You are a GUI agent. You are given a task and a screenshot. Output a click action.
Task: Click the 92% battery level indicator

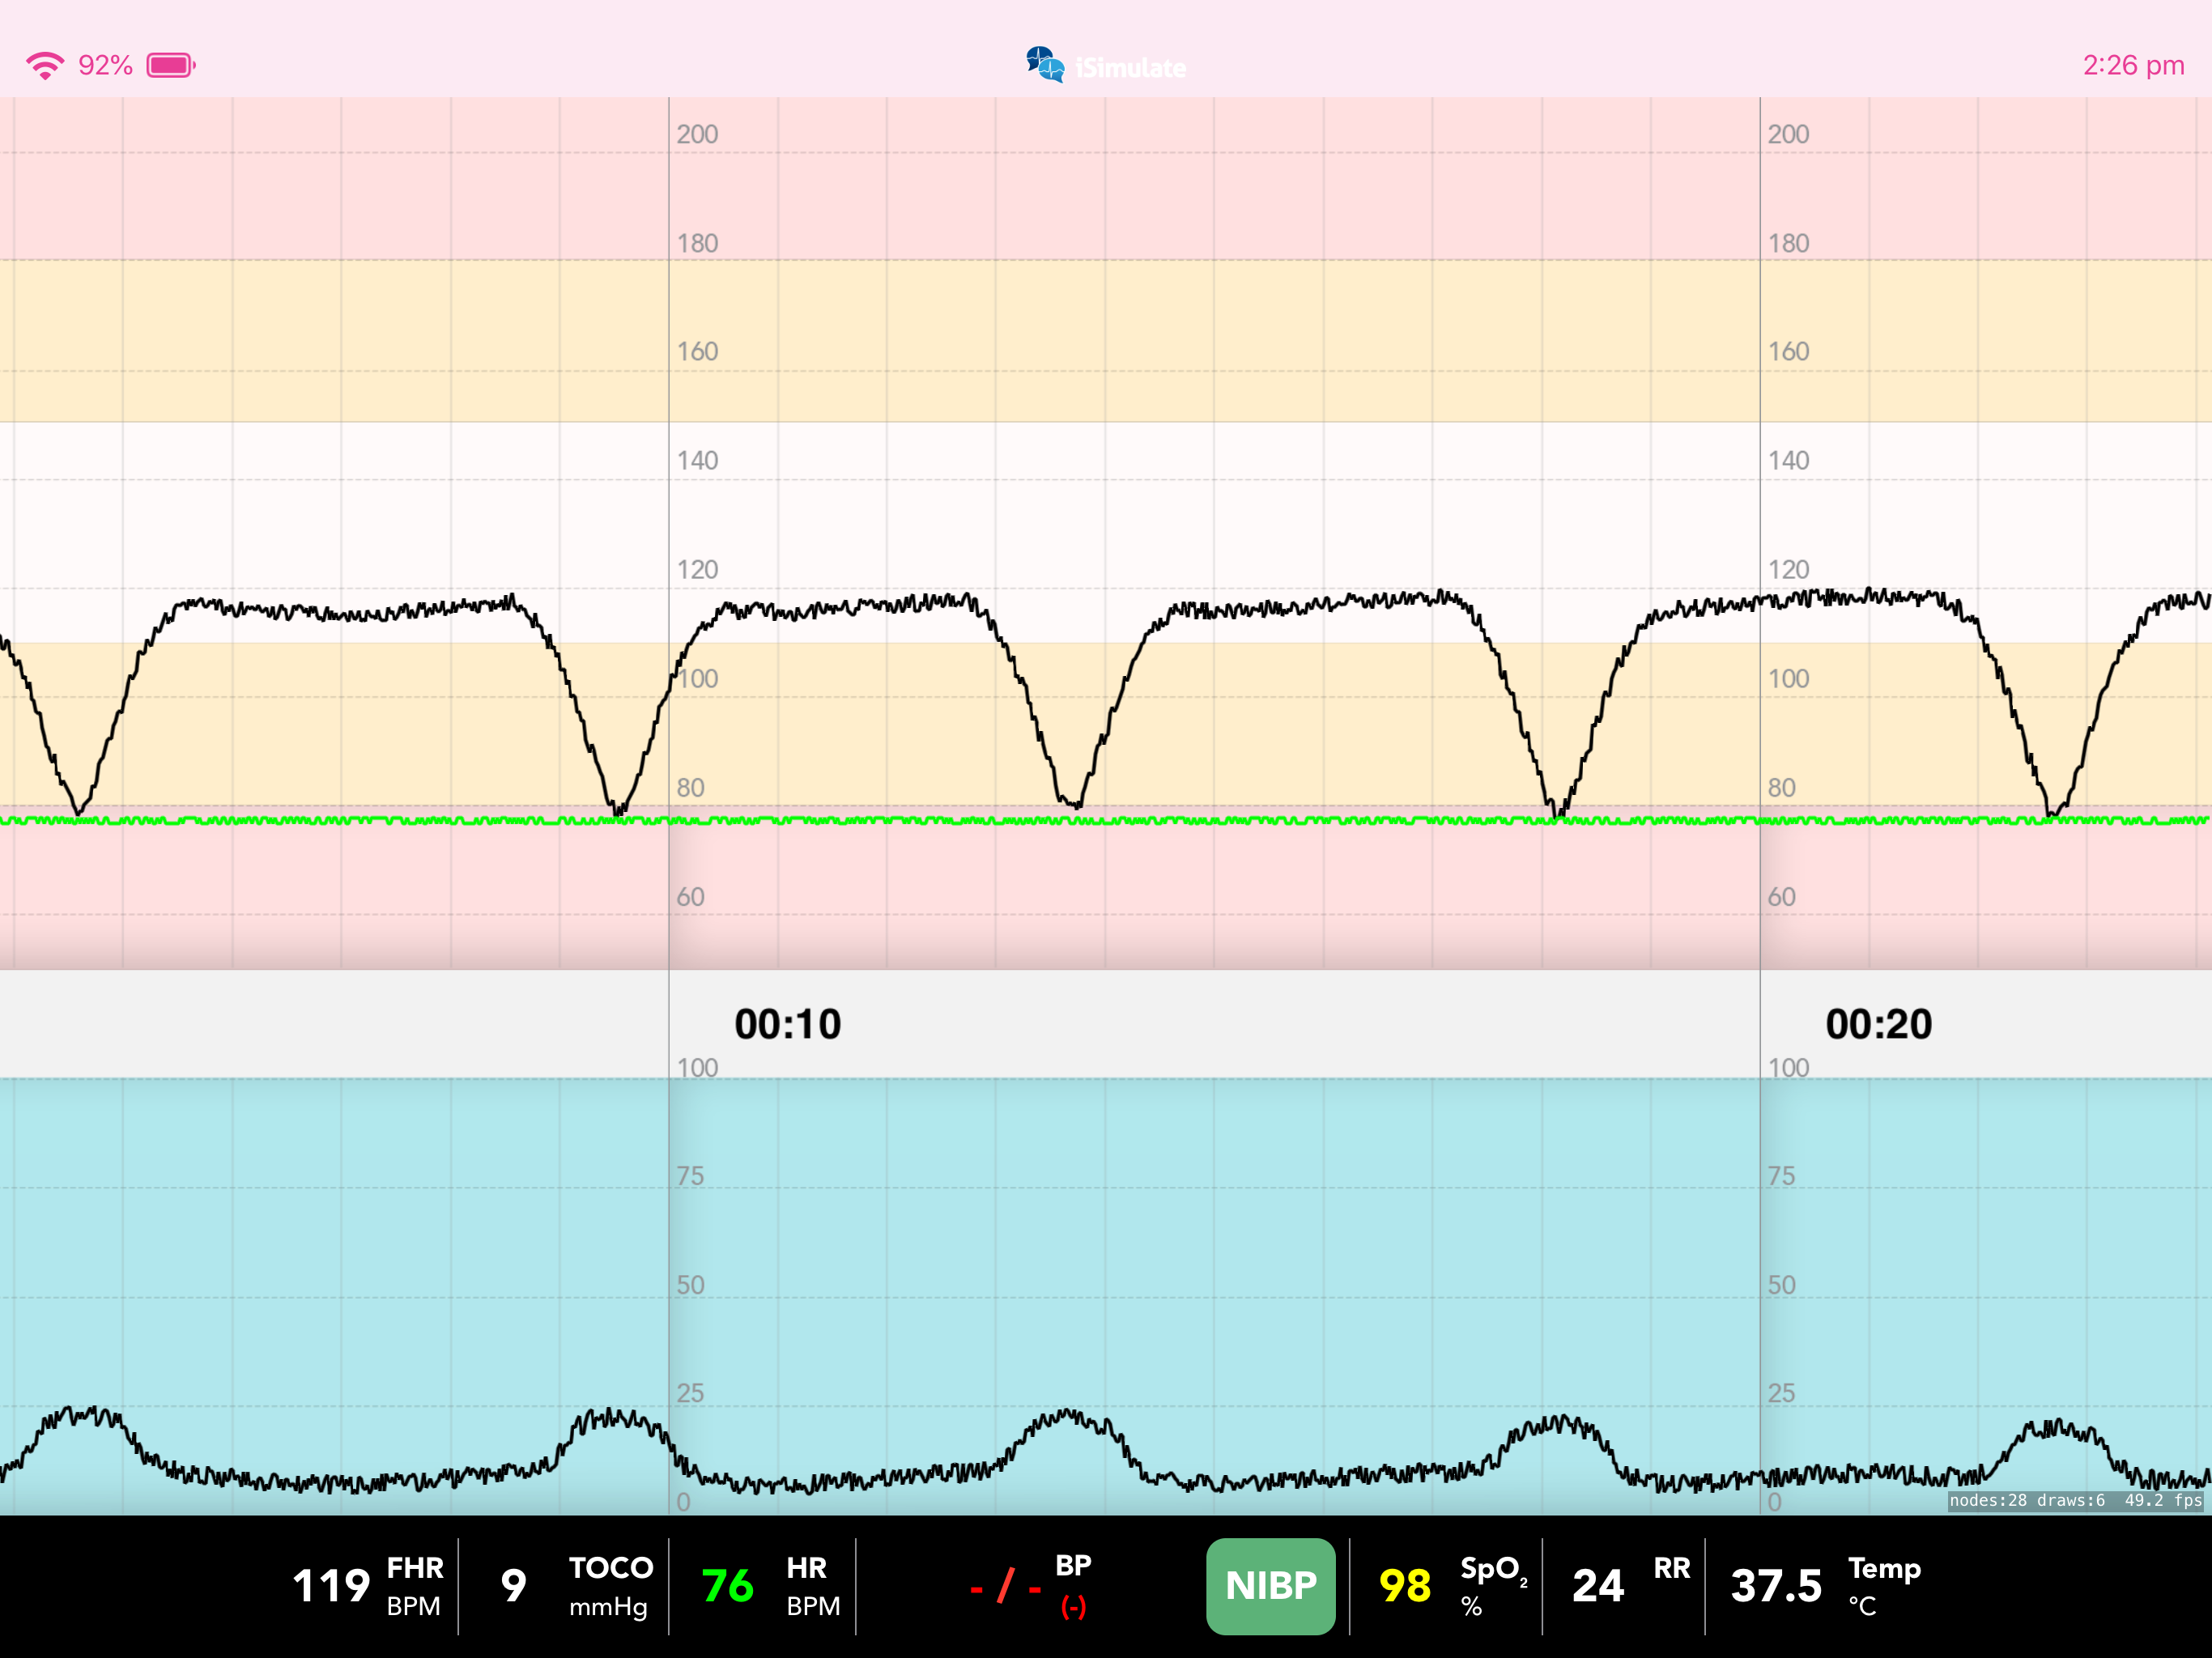[x=104, y=64]
